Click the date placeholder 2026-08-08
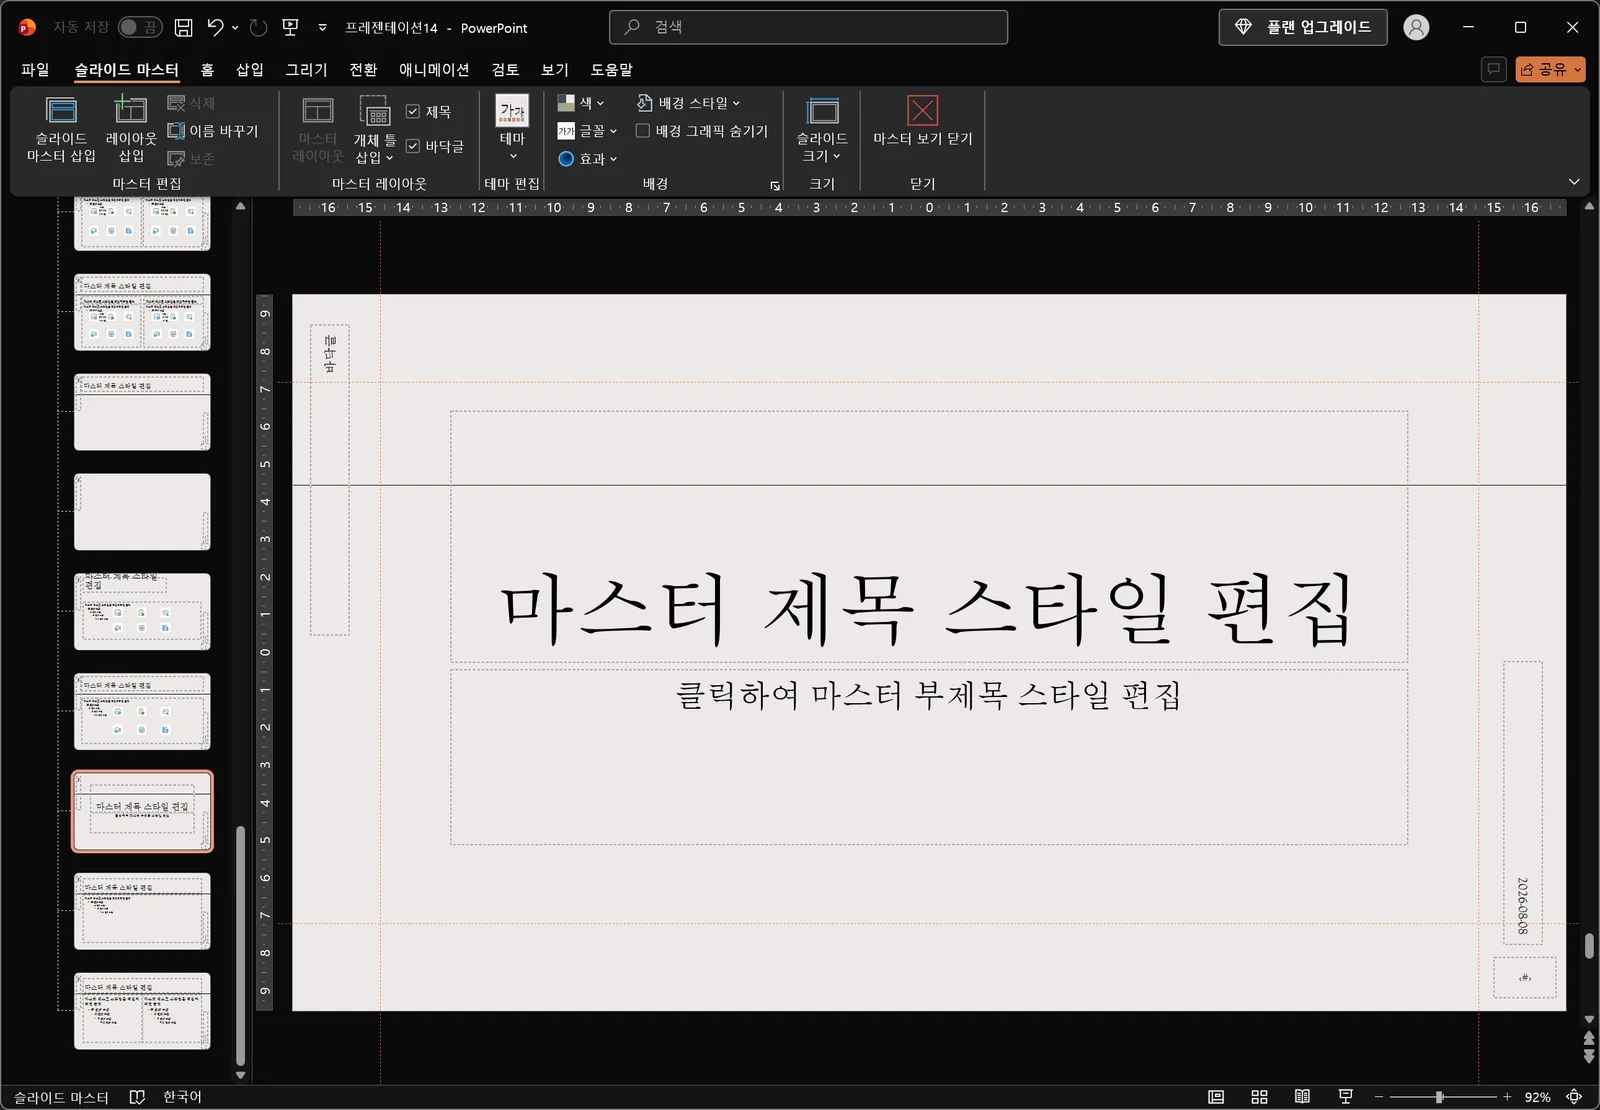 pos(1522,906)
